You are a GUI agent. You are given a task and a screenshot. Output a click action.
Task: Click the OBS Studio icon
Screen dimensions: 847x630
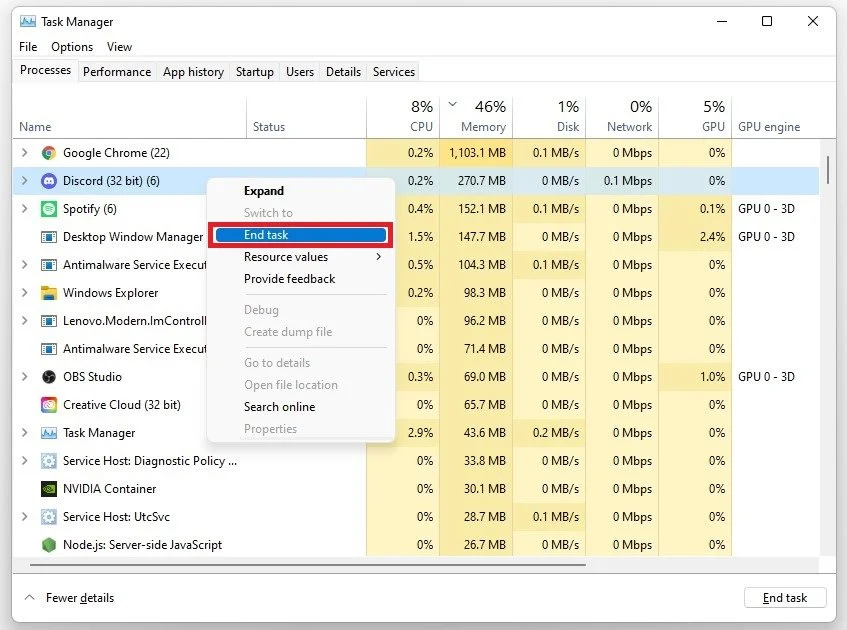(x=49, y=377)
